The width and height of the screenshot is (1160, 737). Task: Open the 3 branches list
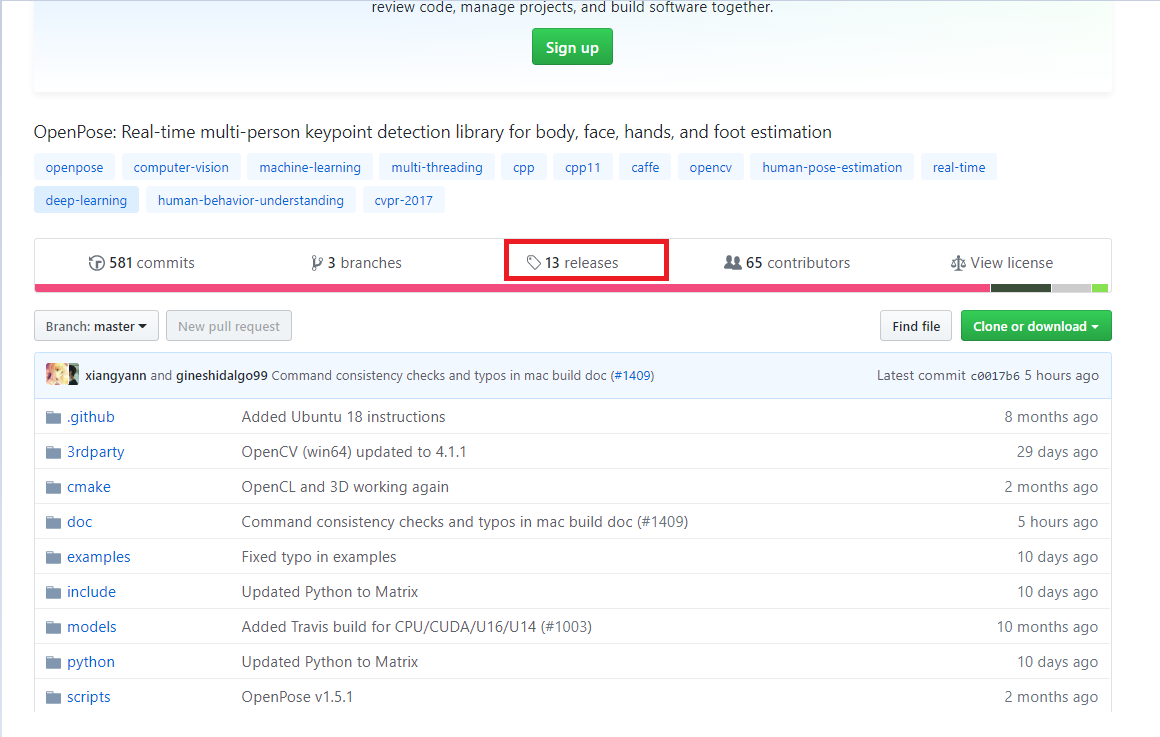357,263
